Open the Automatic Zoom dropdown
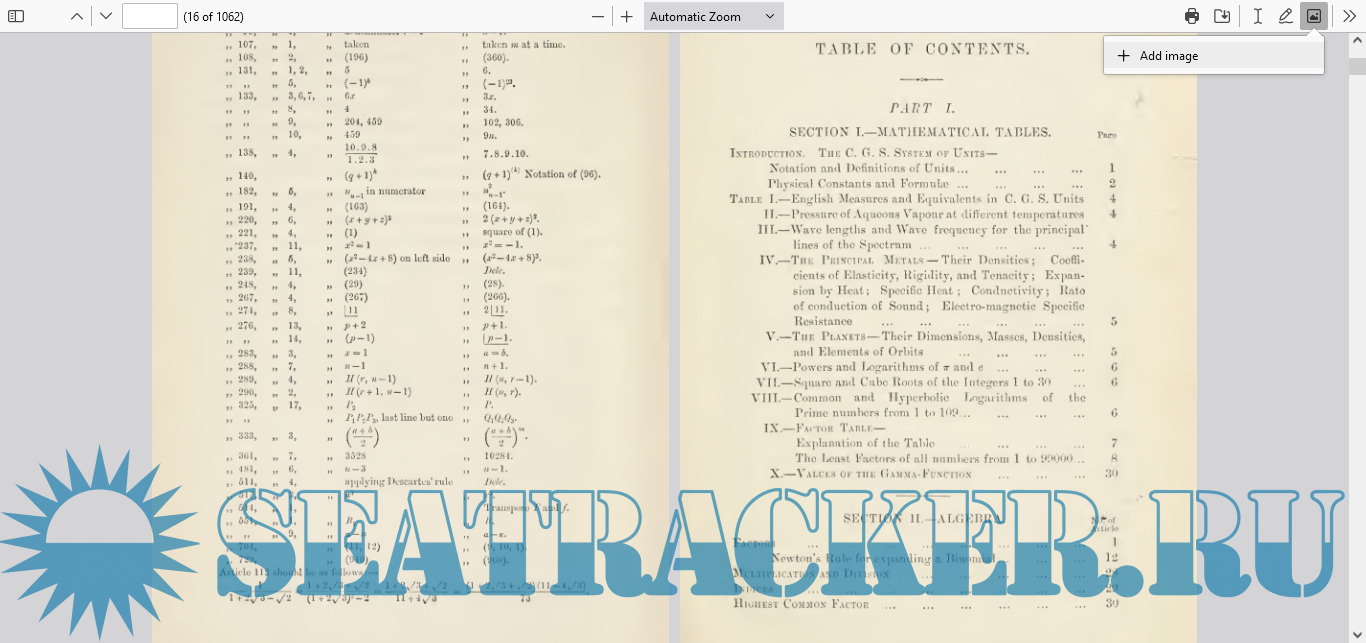 (713, 16)
